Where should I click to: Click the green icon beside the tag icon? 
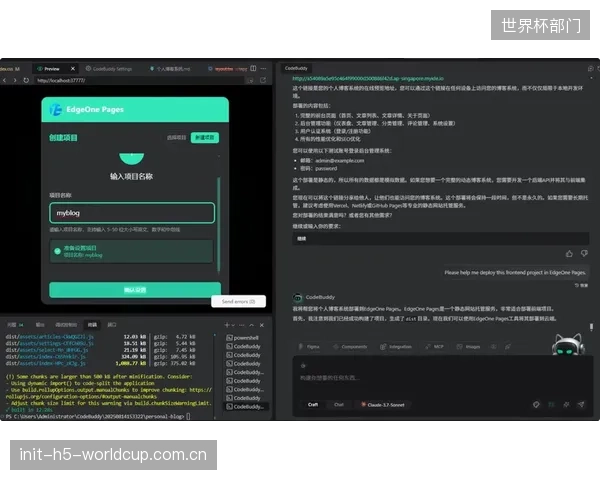coord(551,405)
